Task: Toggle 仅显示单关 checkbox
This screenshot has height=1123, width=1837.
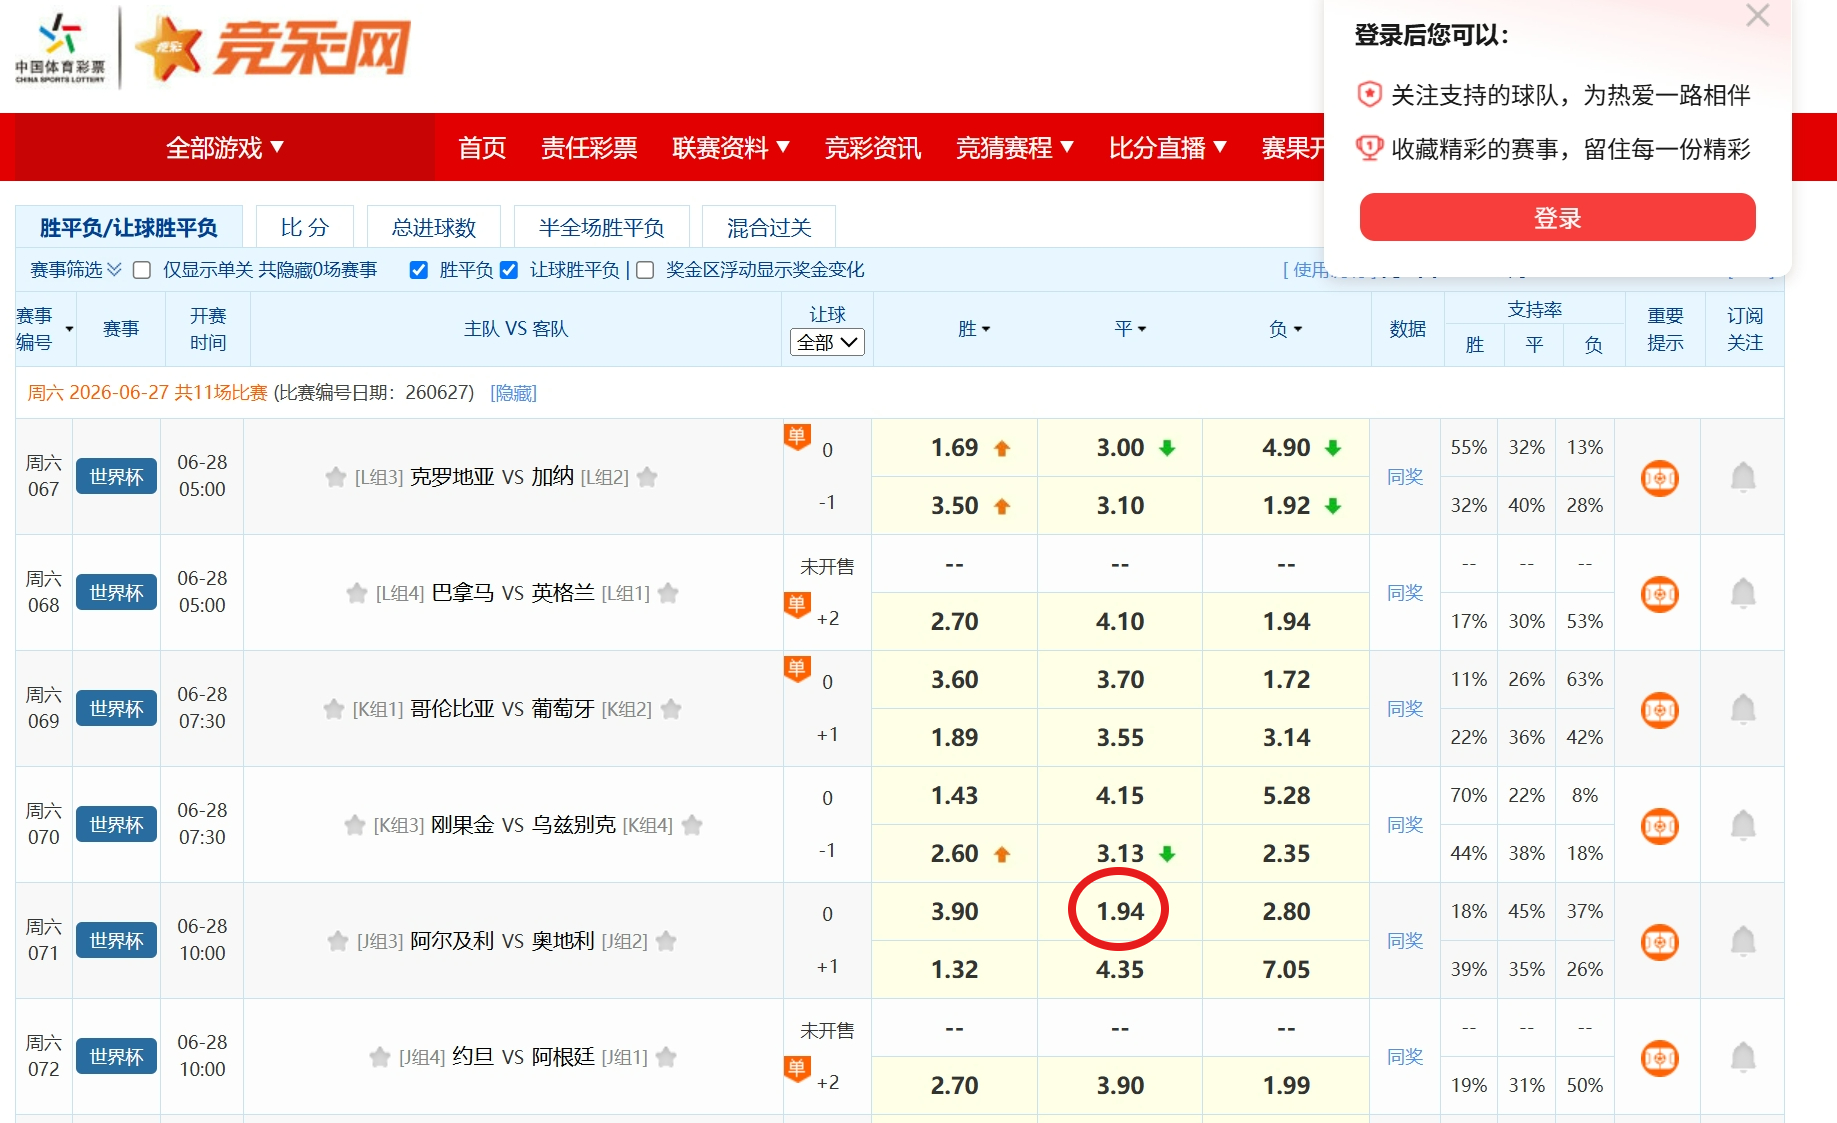Action: (x=142, y=270)
